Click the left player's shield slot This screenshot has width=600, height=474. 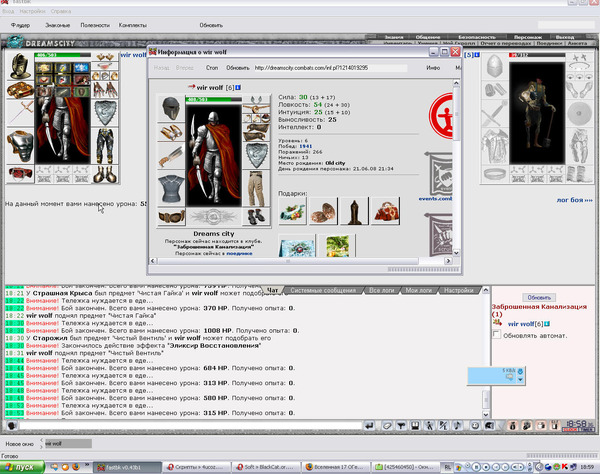[x=105, y=113]
